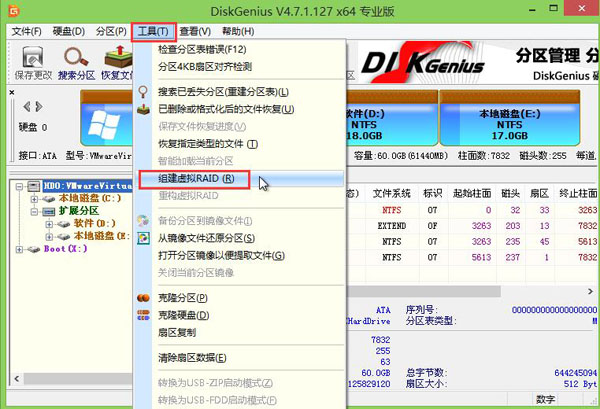Click the 标识 column header
Screen dimensions: 600x409
tap(433, 193)
